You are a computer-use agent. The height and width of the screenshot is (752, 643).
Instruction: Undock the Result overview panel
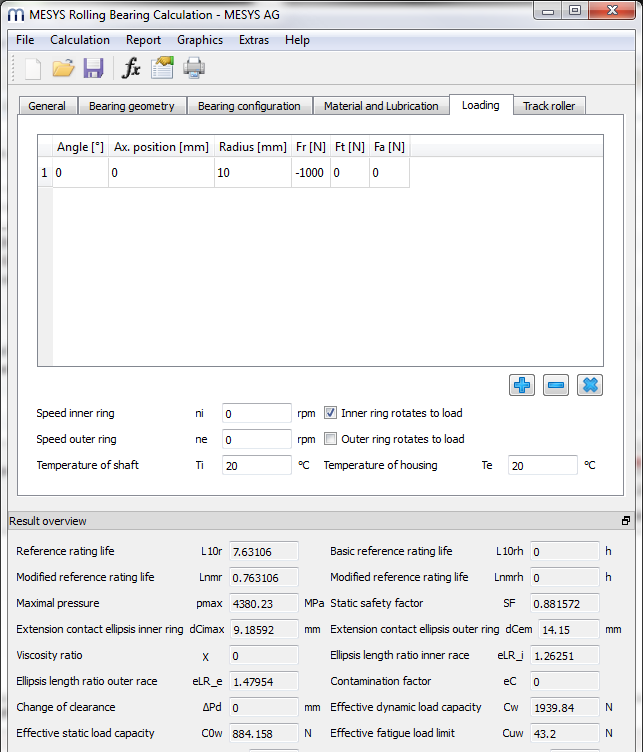coord(626,521)
